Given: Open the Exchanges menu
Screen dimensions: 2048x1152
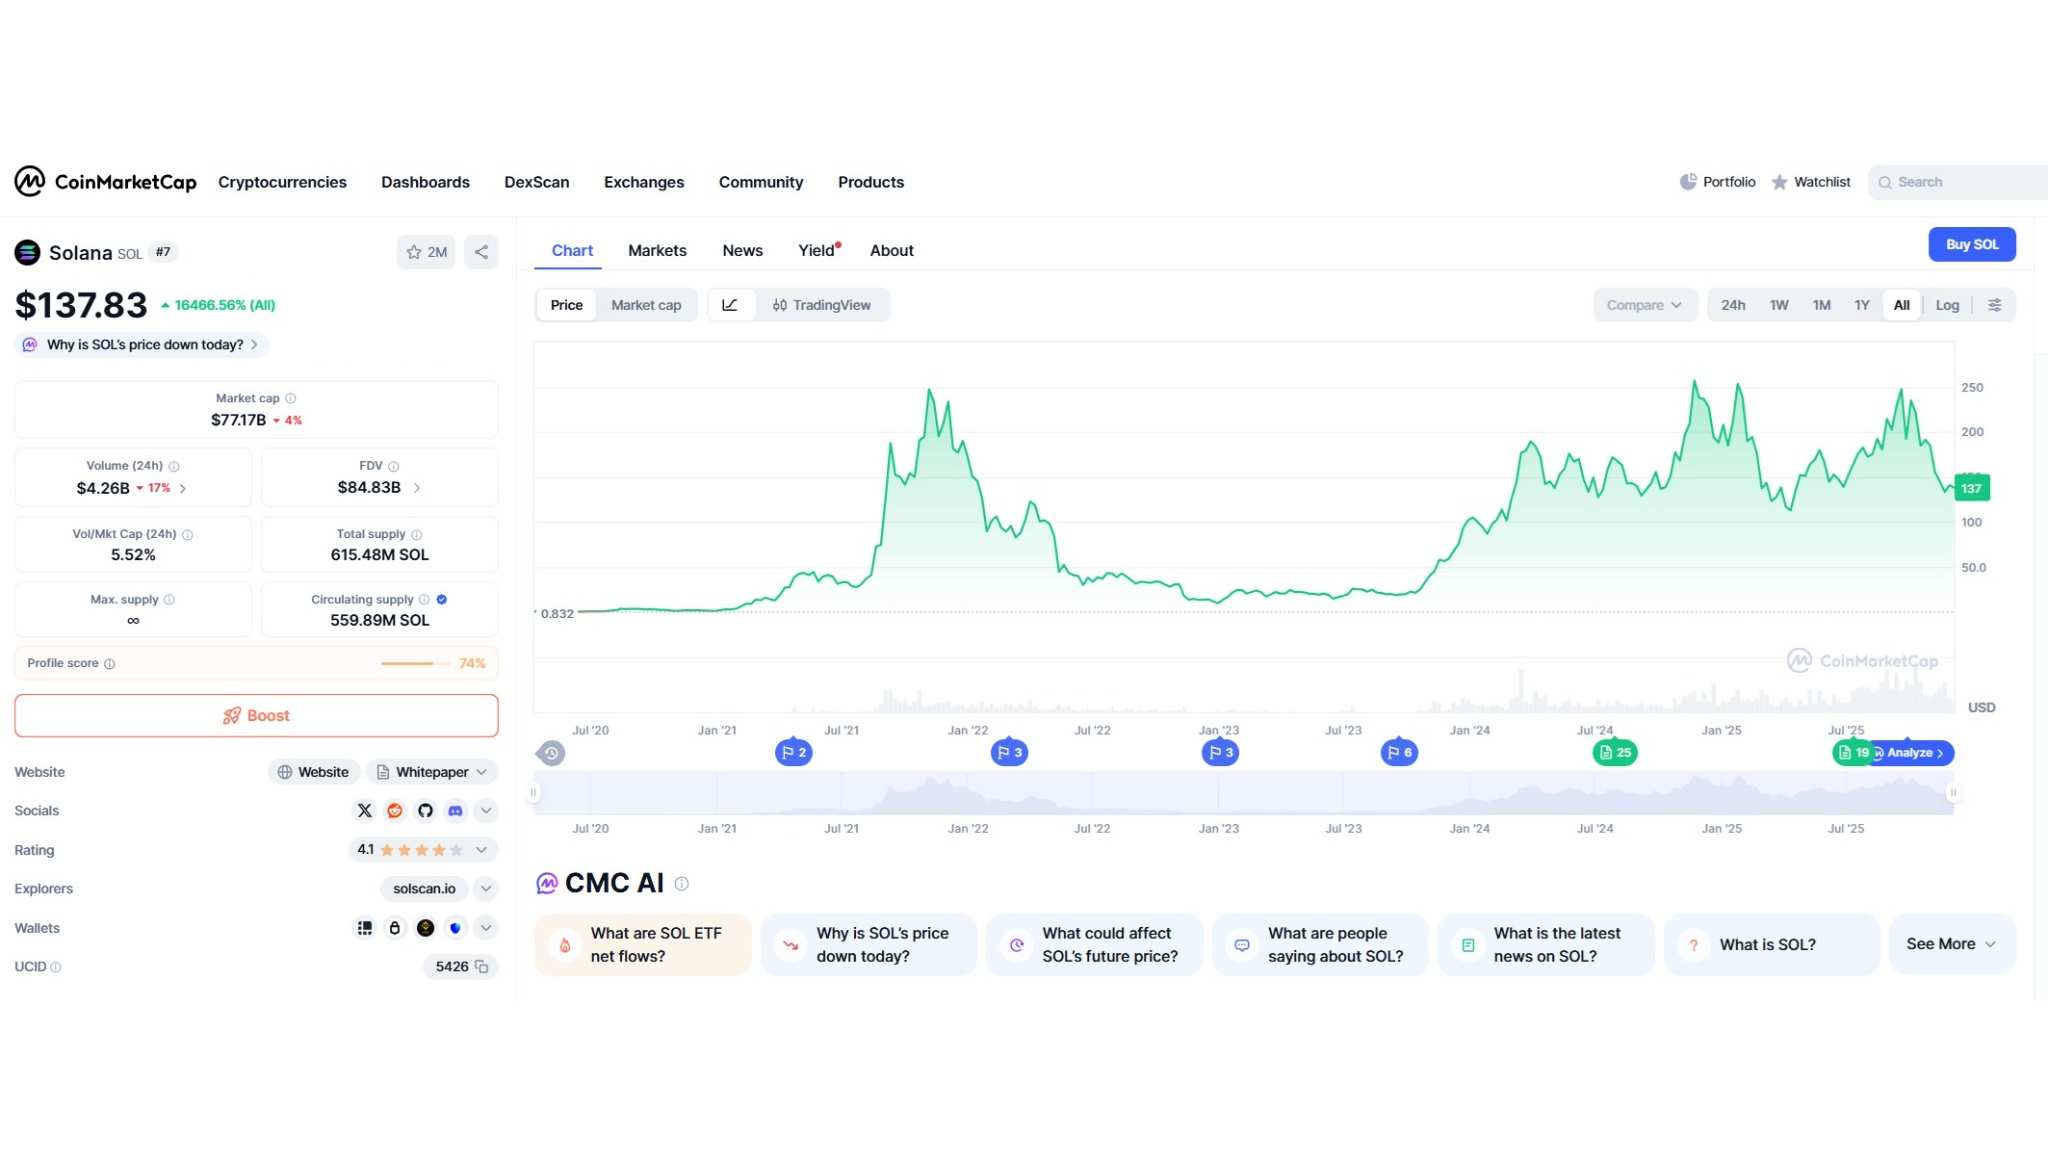Looking at the screenshot, I should (643, 182).
